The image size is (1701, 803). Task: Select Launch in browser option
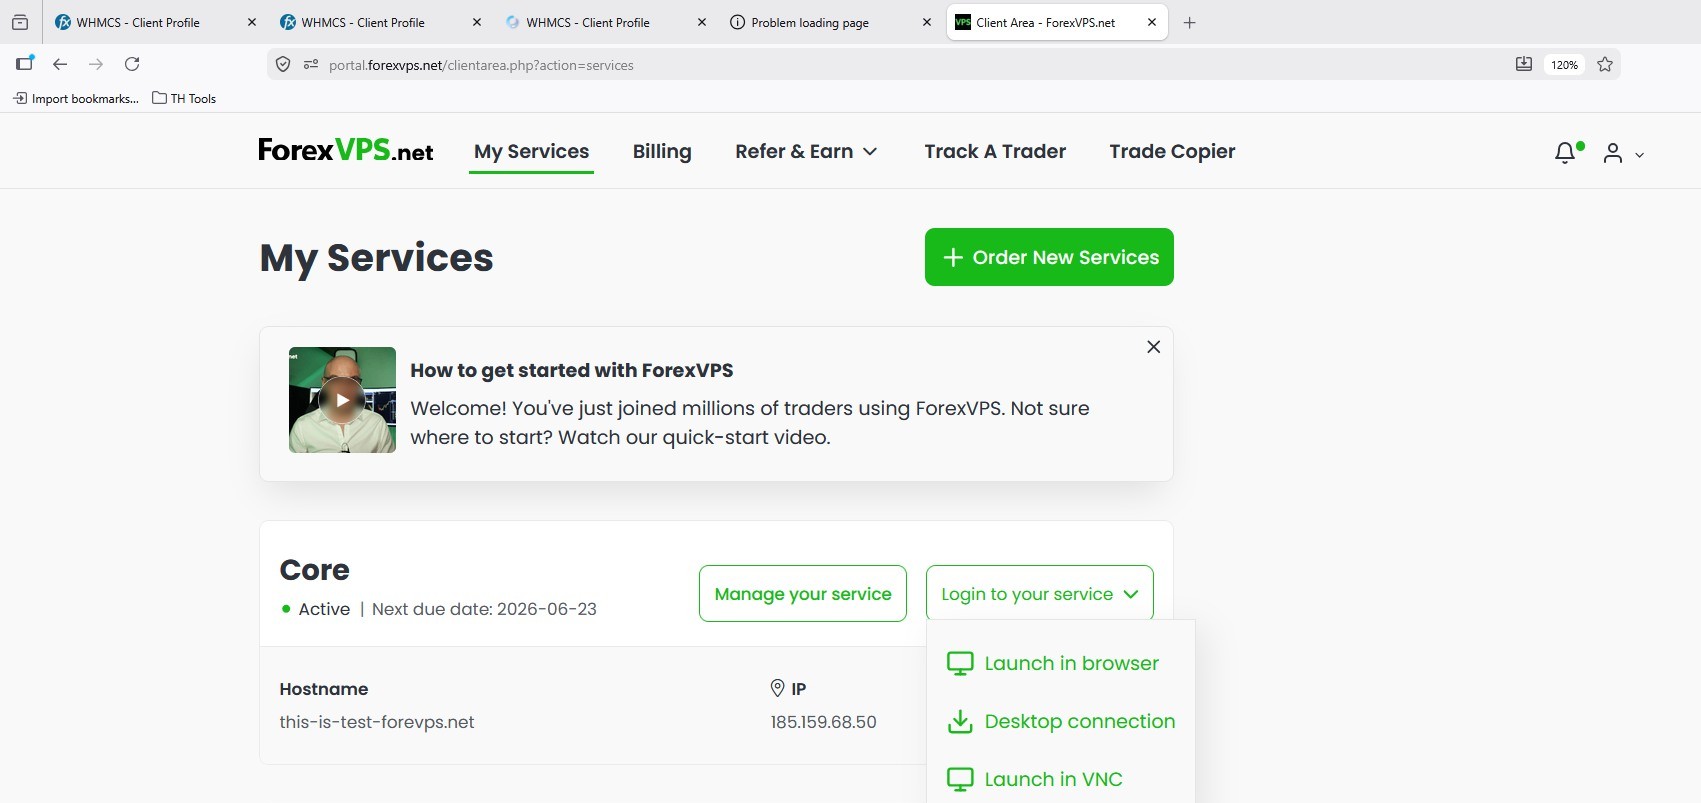pos(1053,663)
